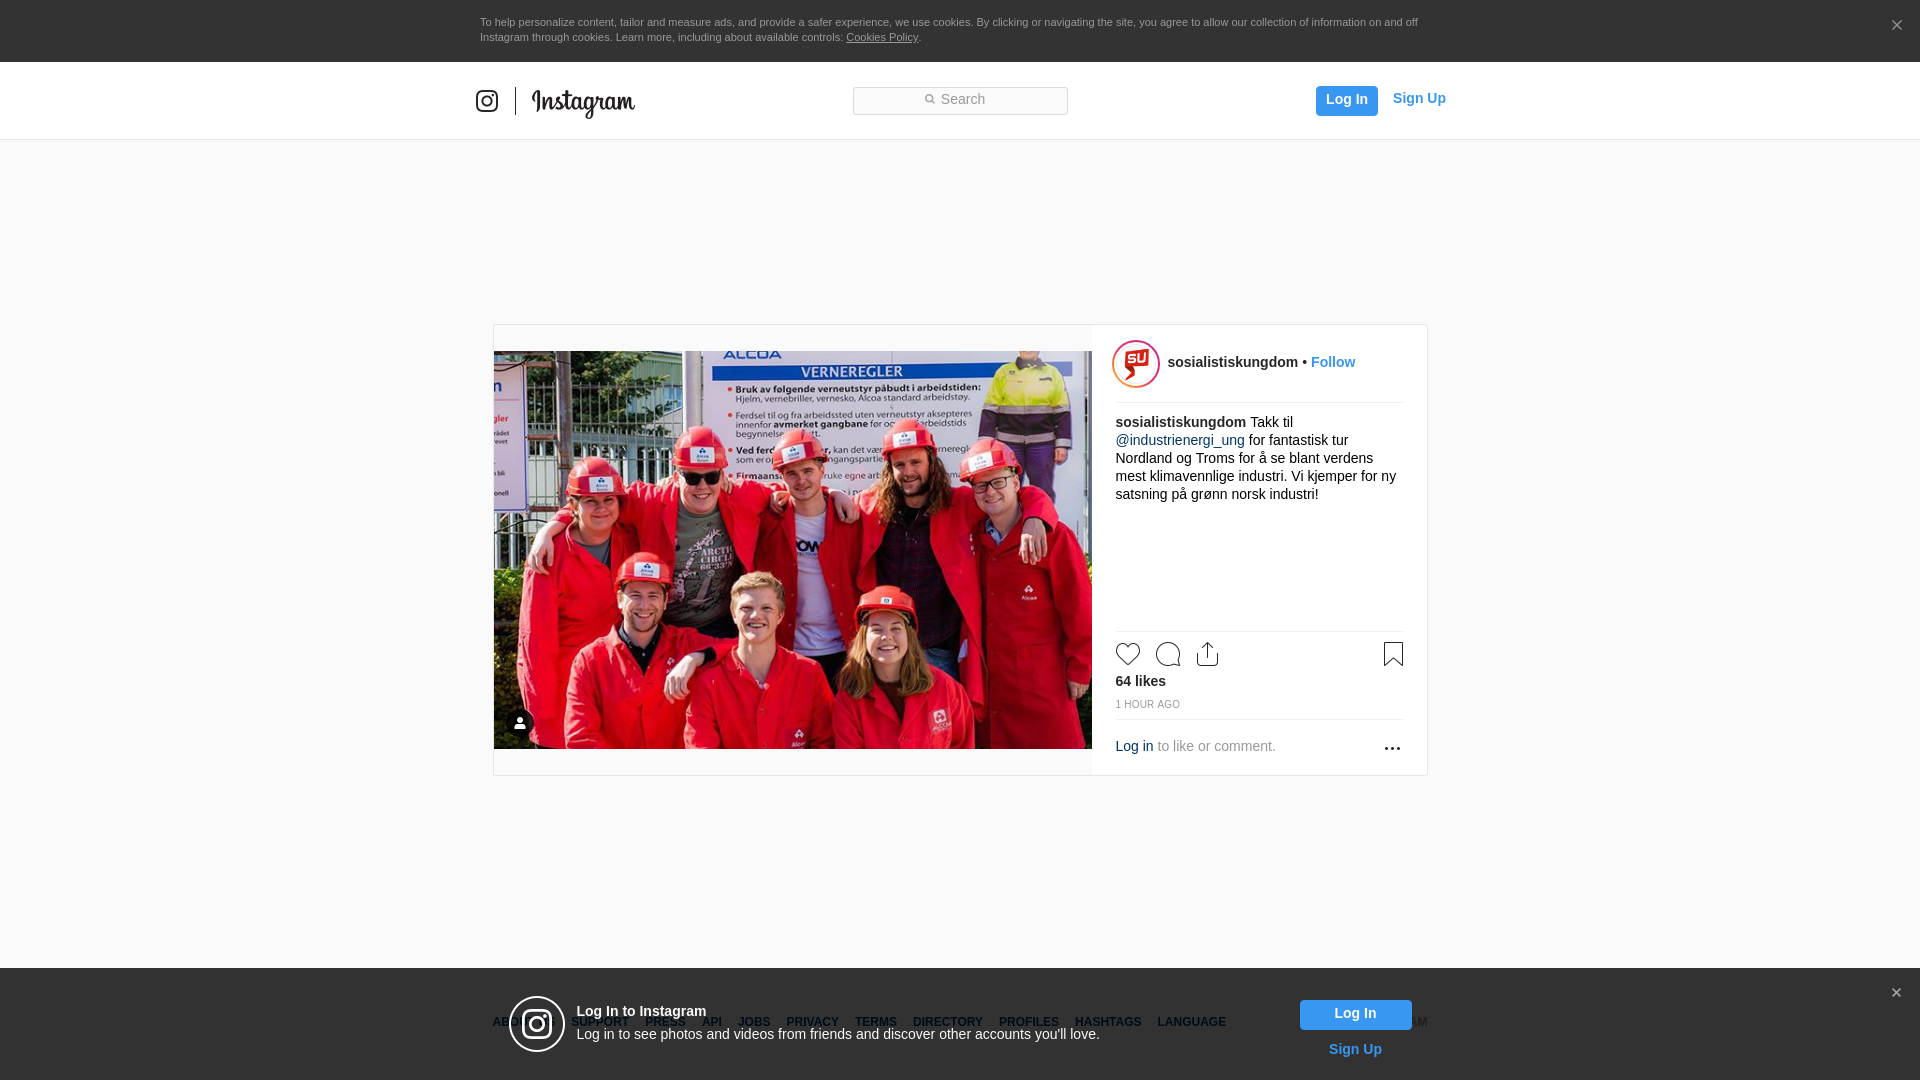Click the Sign Up header link
The image size is (1920, 1080).
(1419, 98)
